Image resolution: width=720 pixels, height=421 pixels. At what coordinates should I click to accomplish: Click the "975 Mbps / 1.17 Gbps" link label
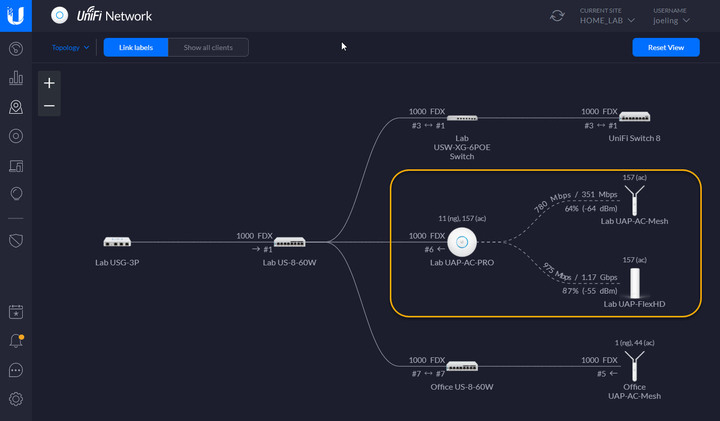[x=579, y=274]
